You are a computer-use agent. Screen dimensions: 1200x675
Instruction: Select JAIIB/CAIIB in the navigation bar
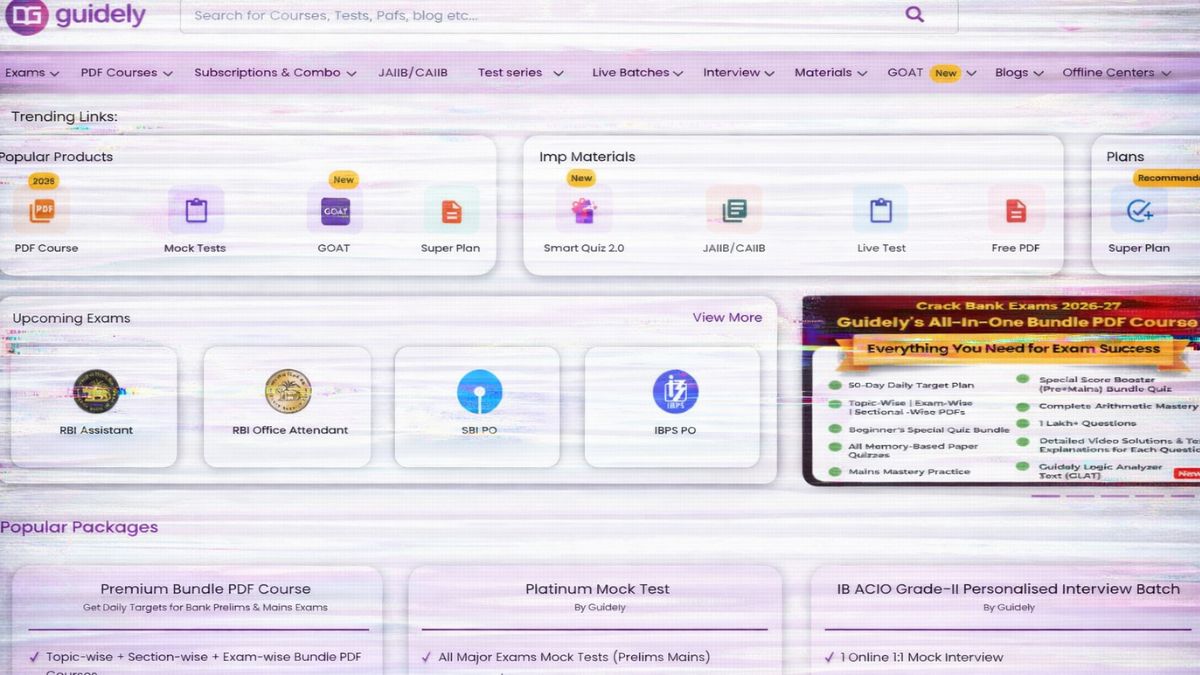[x=413, y=72]
